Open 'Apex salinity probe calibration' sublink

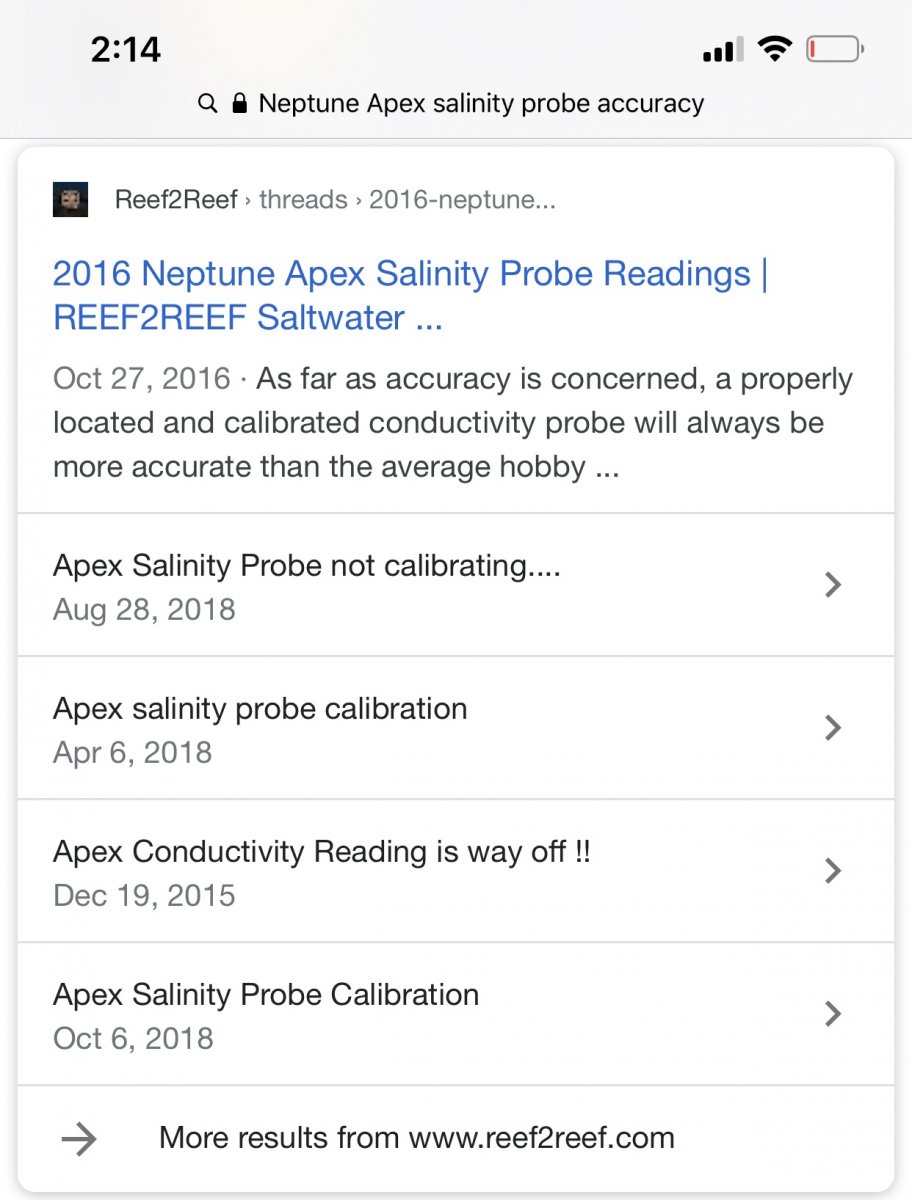coord(260,709)
